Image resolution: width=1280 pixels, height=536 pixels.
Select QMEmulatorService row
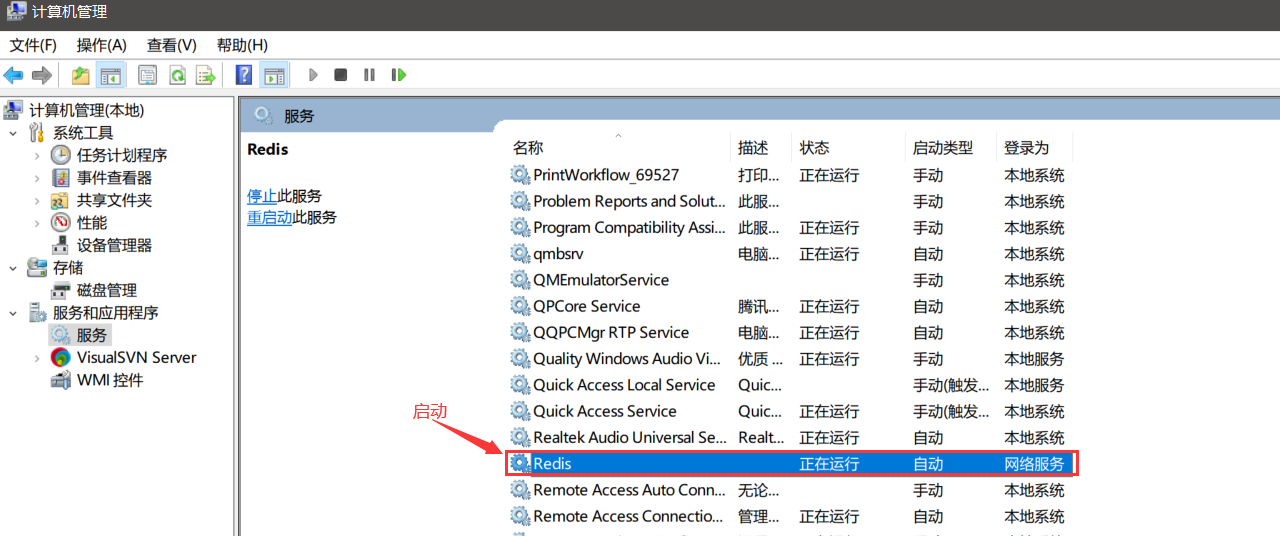click(790, 280)
